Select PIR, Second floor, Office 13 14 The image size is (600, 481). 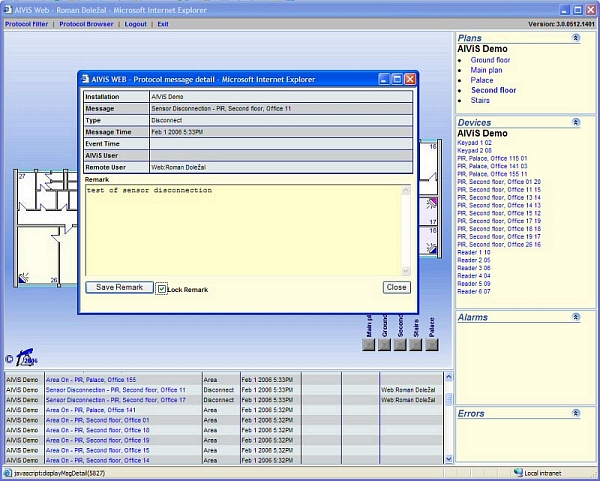pos(499,197)
